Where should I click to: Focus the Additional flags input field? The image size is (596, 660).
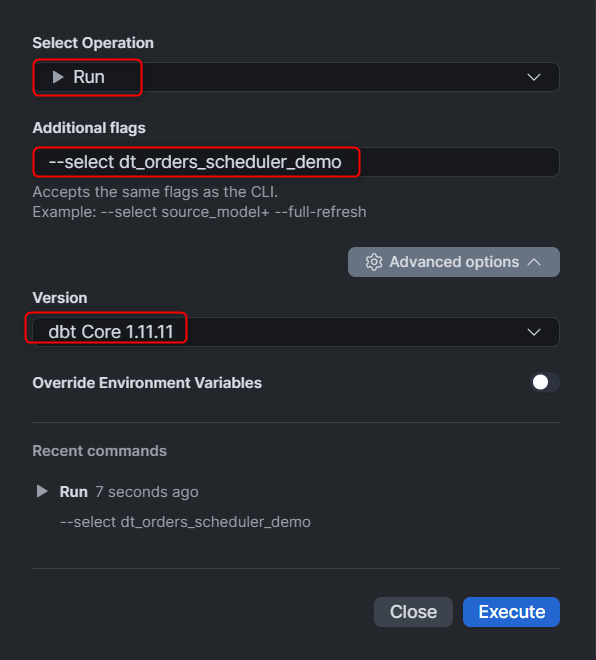pos(296,162)
